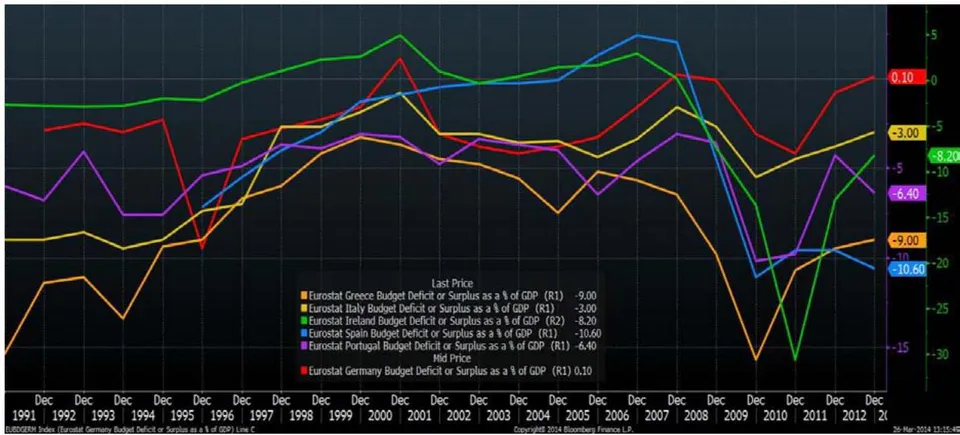
Task: Click the 2010 year label on time axis
Action: 776,416
